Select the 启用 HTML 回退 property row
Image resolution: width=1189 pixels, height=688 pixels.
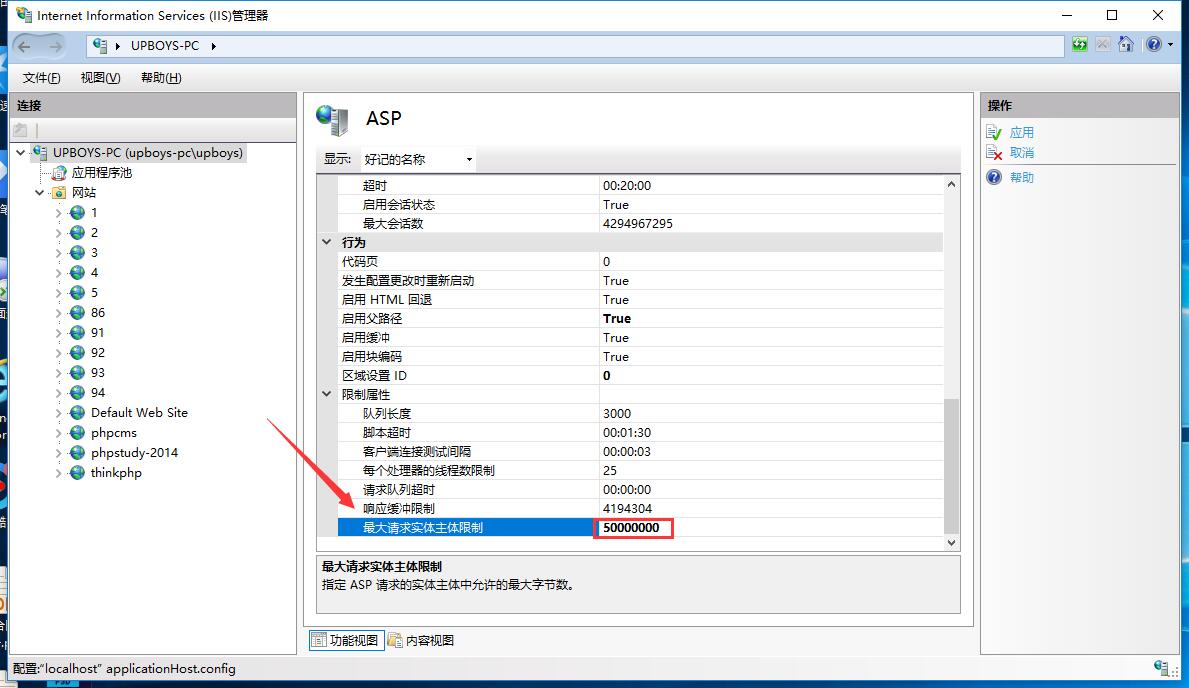tap(640, 300)
